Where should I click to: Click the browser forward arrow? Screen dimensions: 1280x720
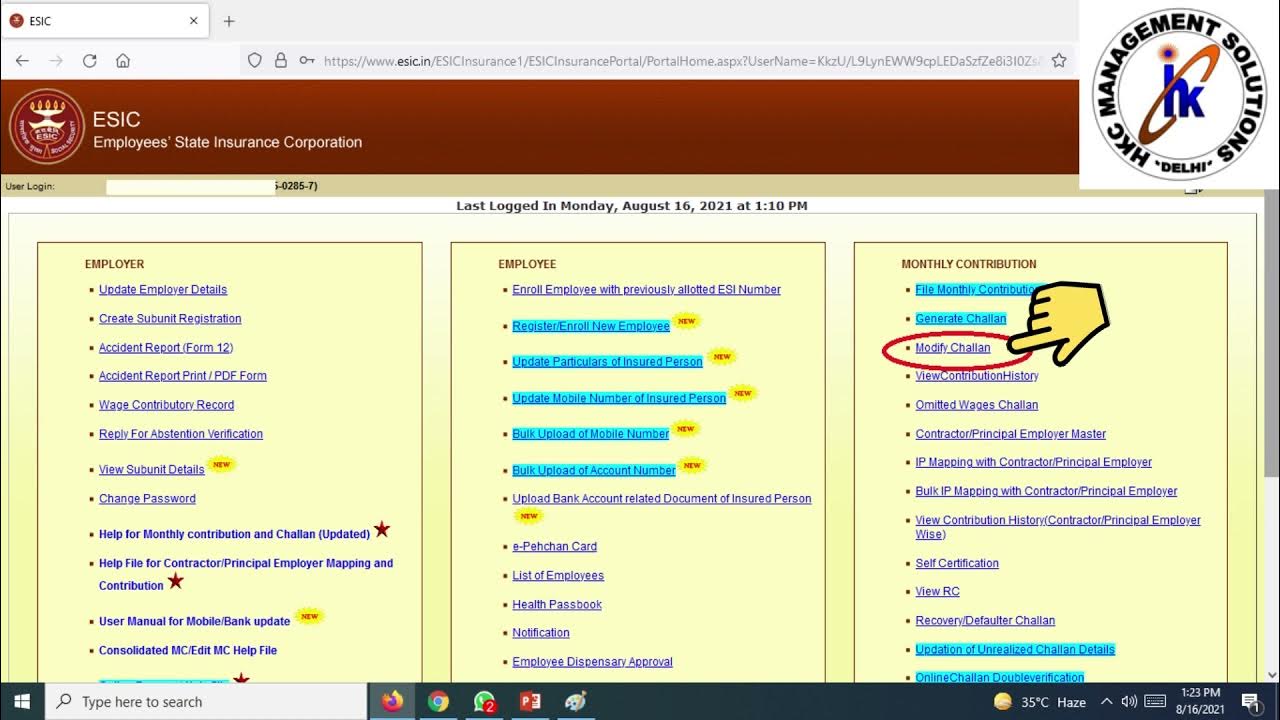click(x=56, y=61)
